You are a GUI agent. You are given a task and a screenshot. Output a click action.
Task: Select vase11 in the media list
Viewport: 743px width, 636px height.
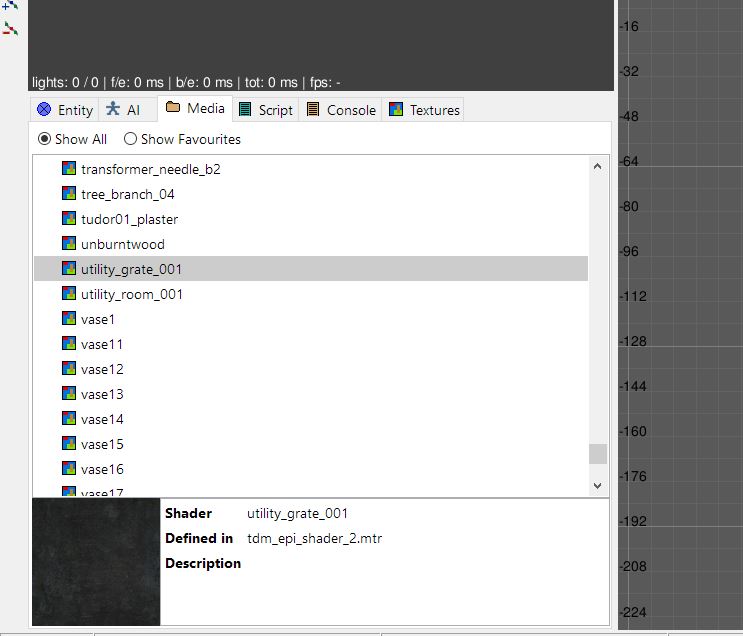click(102, 344)
